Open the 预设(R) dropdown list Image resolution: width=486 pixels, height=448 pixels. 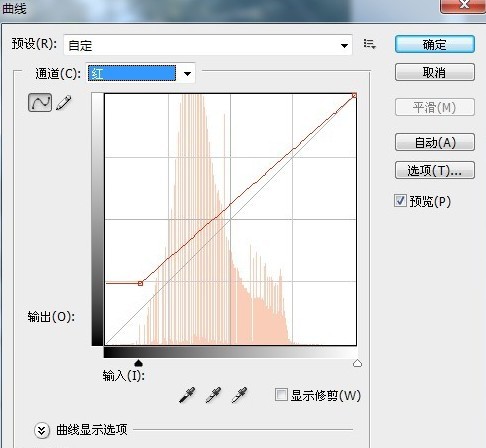(x=208, y=45)
